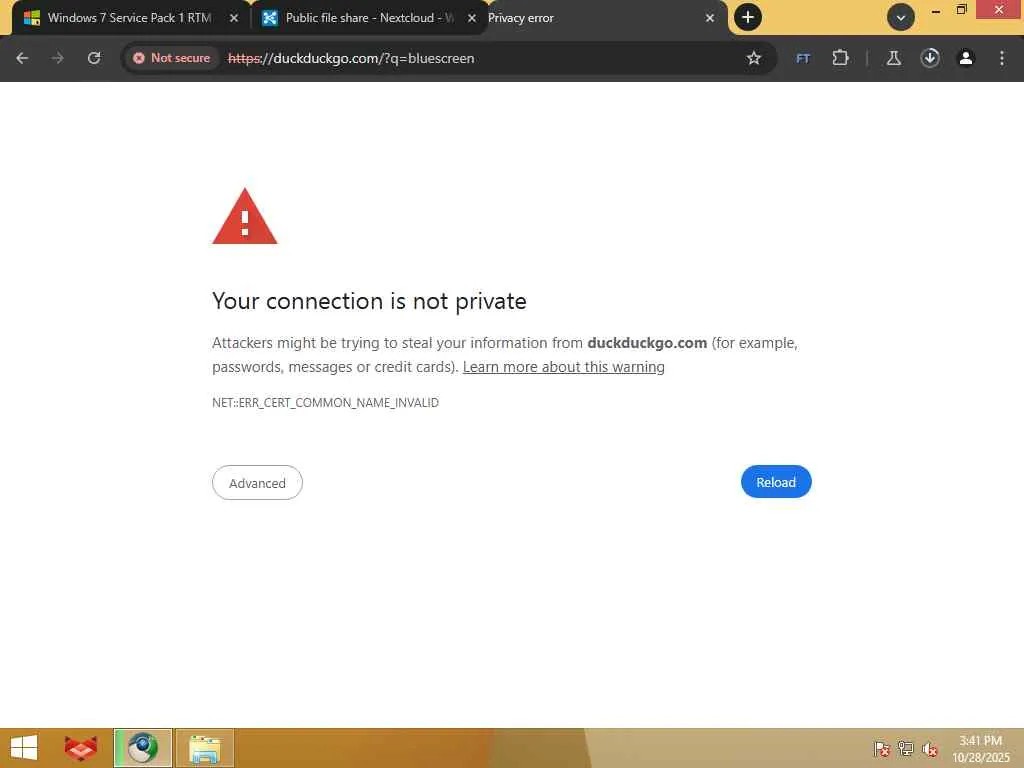Bookmark this page with the star icon

pyautogui.click(x=754, y=58)
